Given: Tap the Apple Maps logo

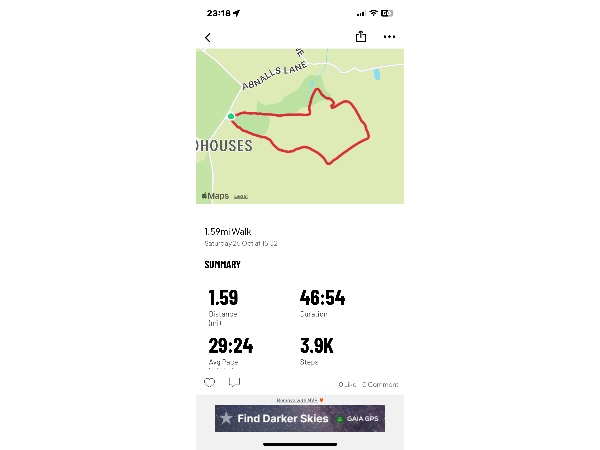Looking at the screenshot, I should (x=214, y=195).
